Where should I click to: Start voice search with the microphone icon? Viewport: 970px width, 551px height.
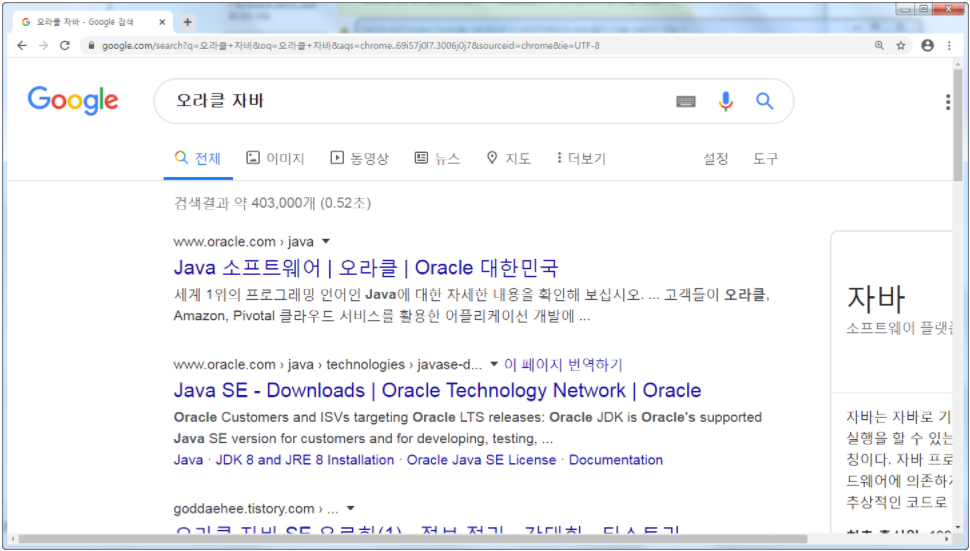coord(726,101)
